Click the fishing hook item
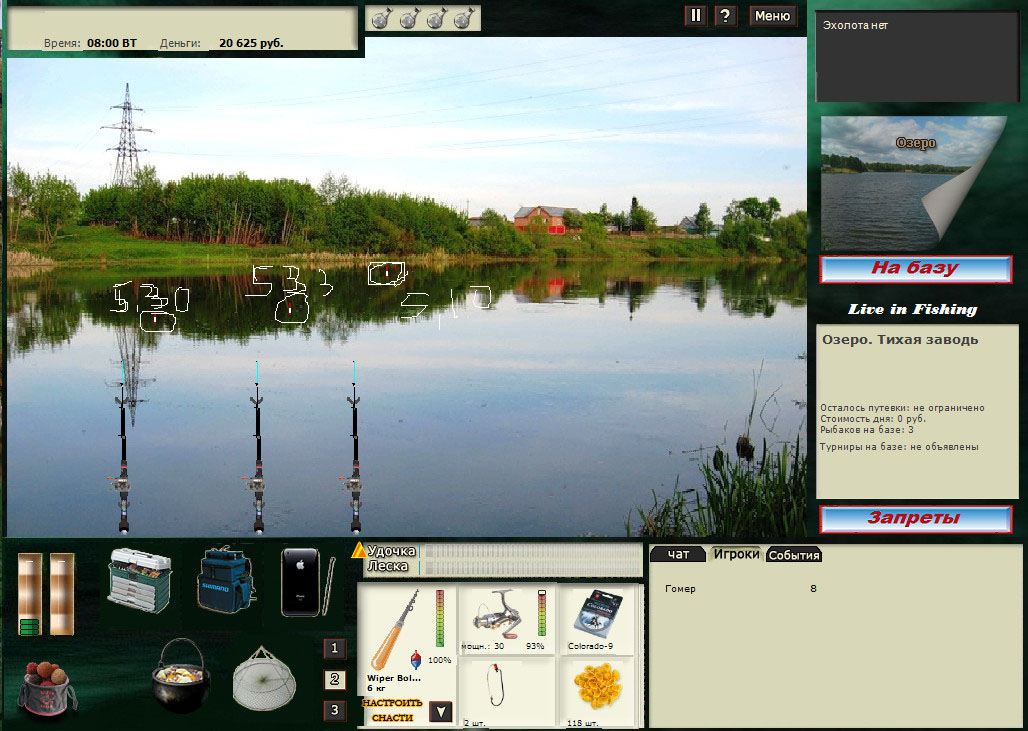The height and width of the screenshot is (731, 1028). pos(495,685)
